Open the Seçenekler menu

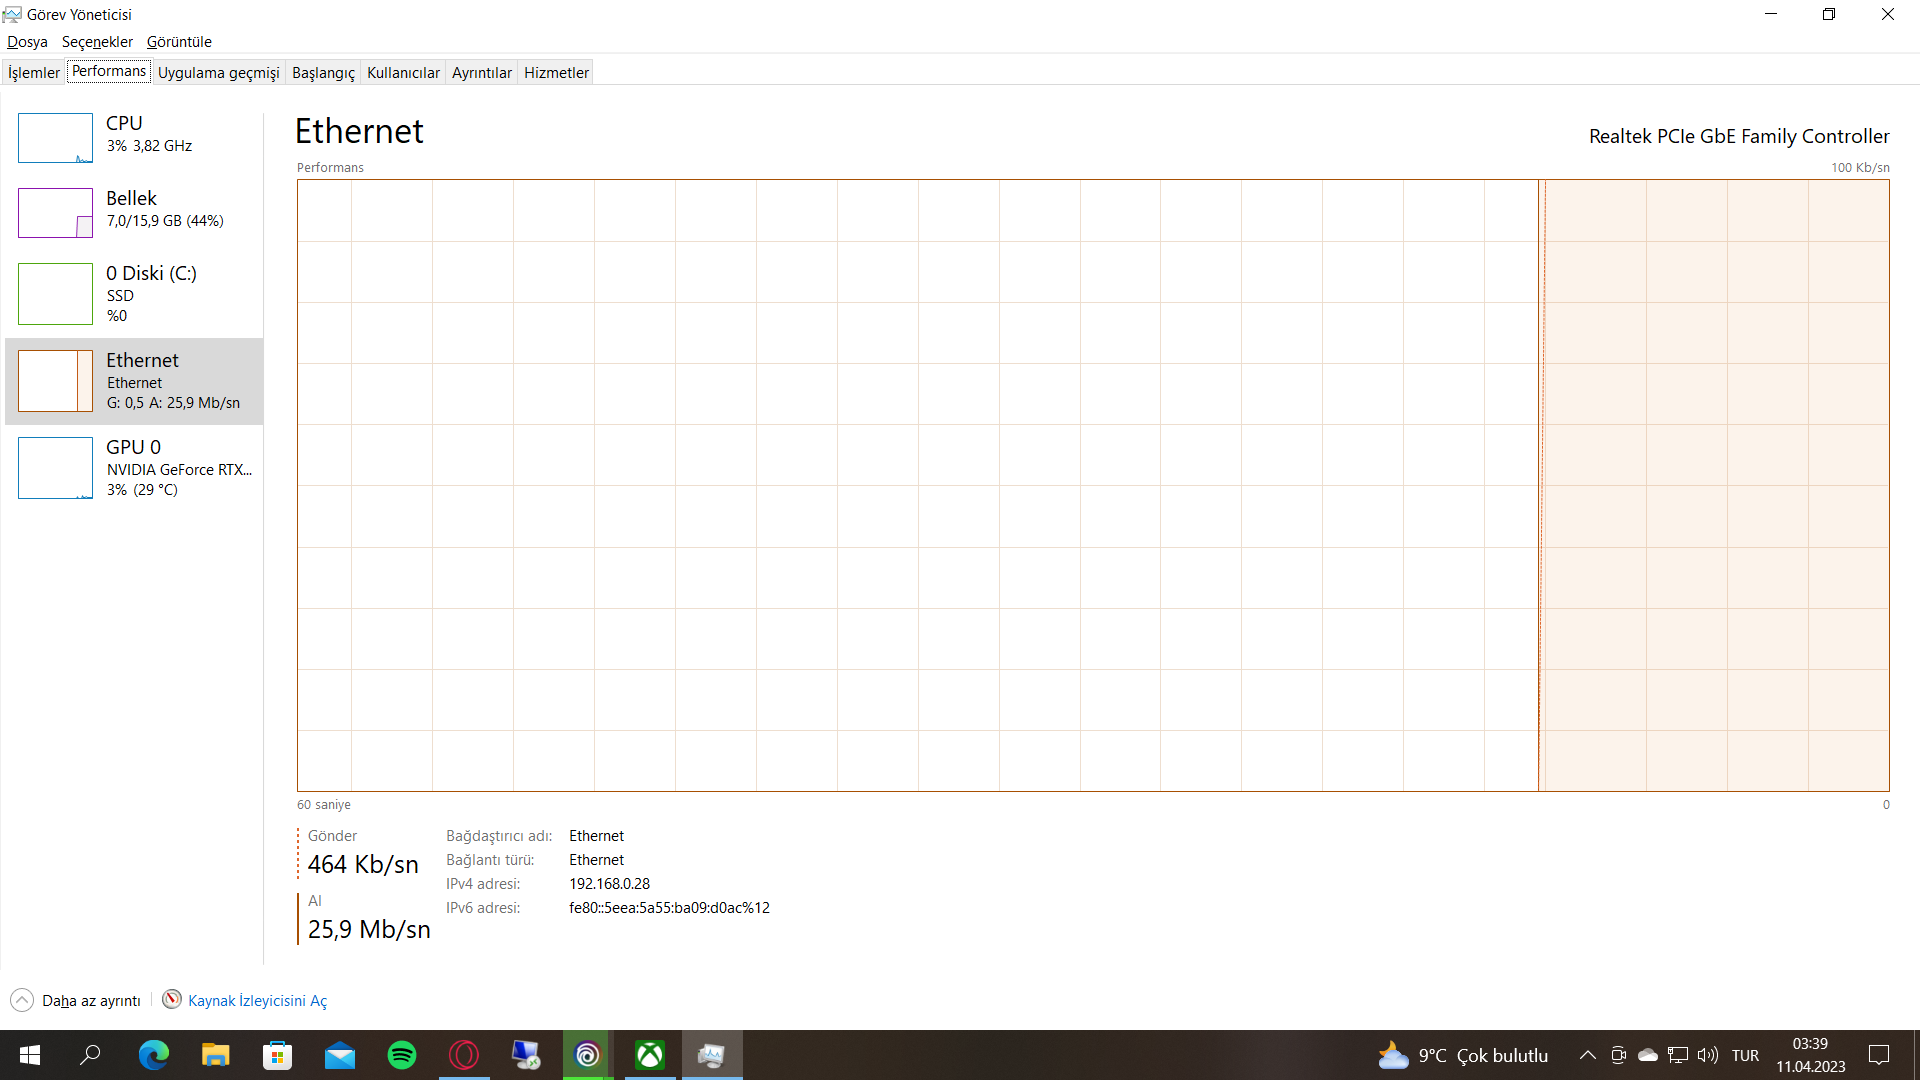(97, 42)
